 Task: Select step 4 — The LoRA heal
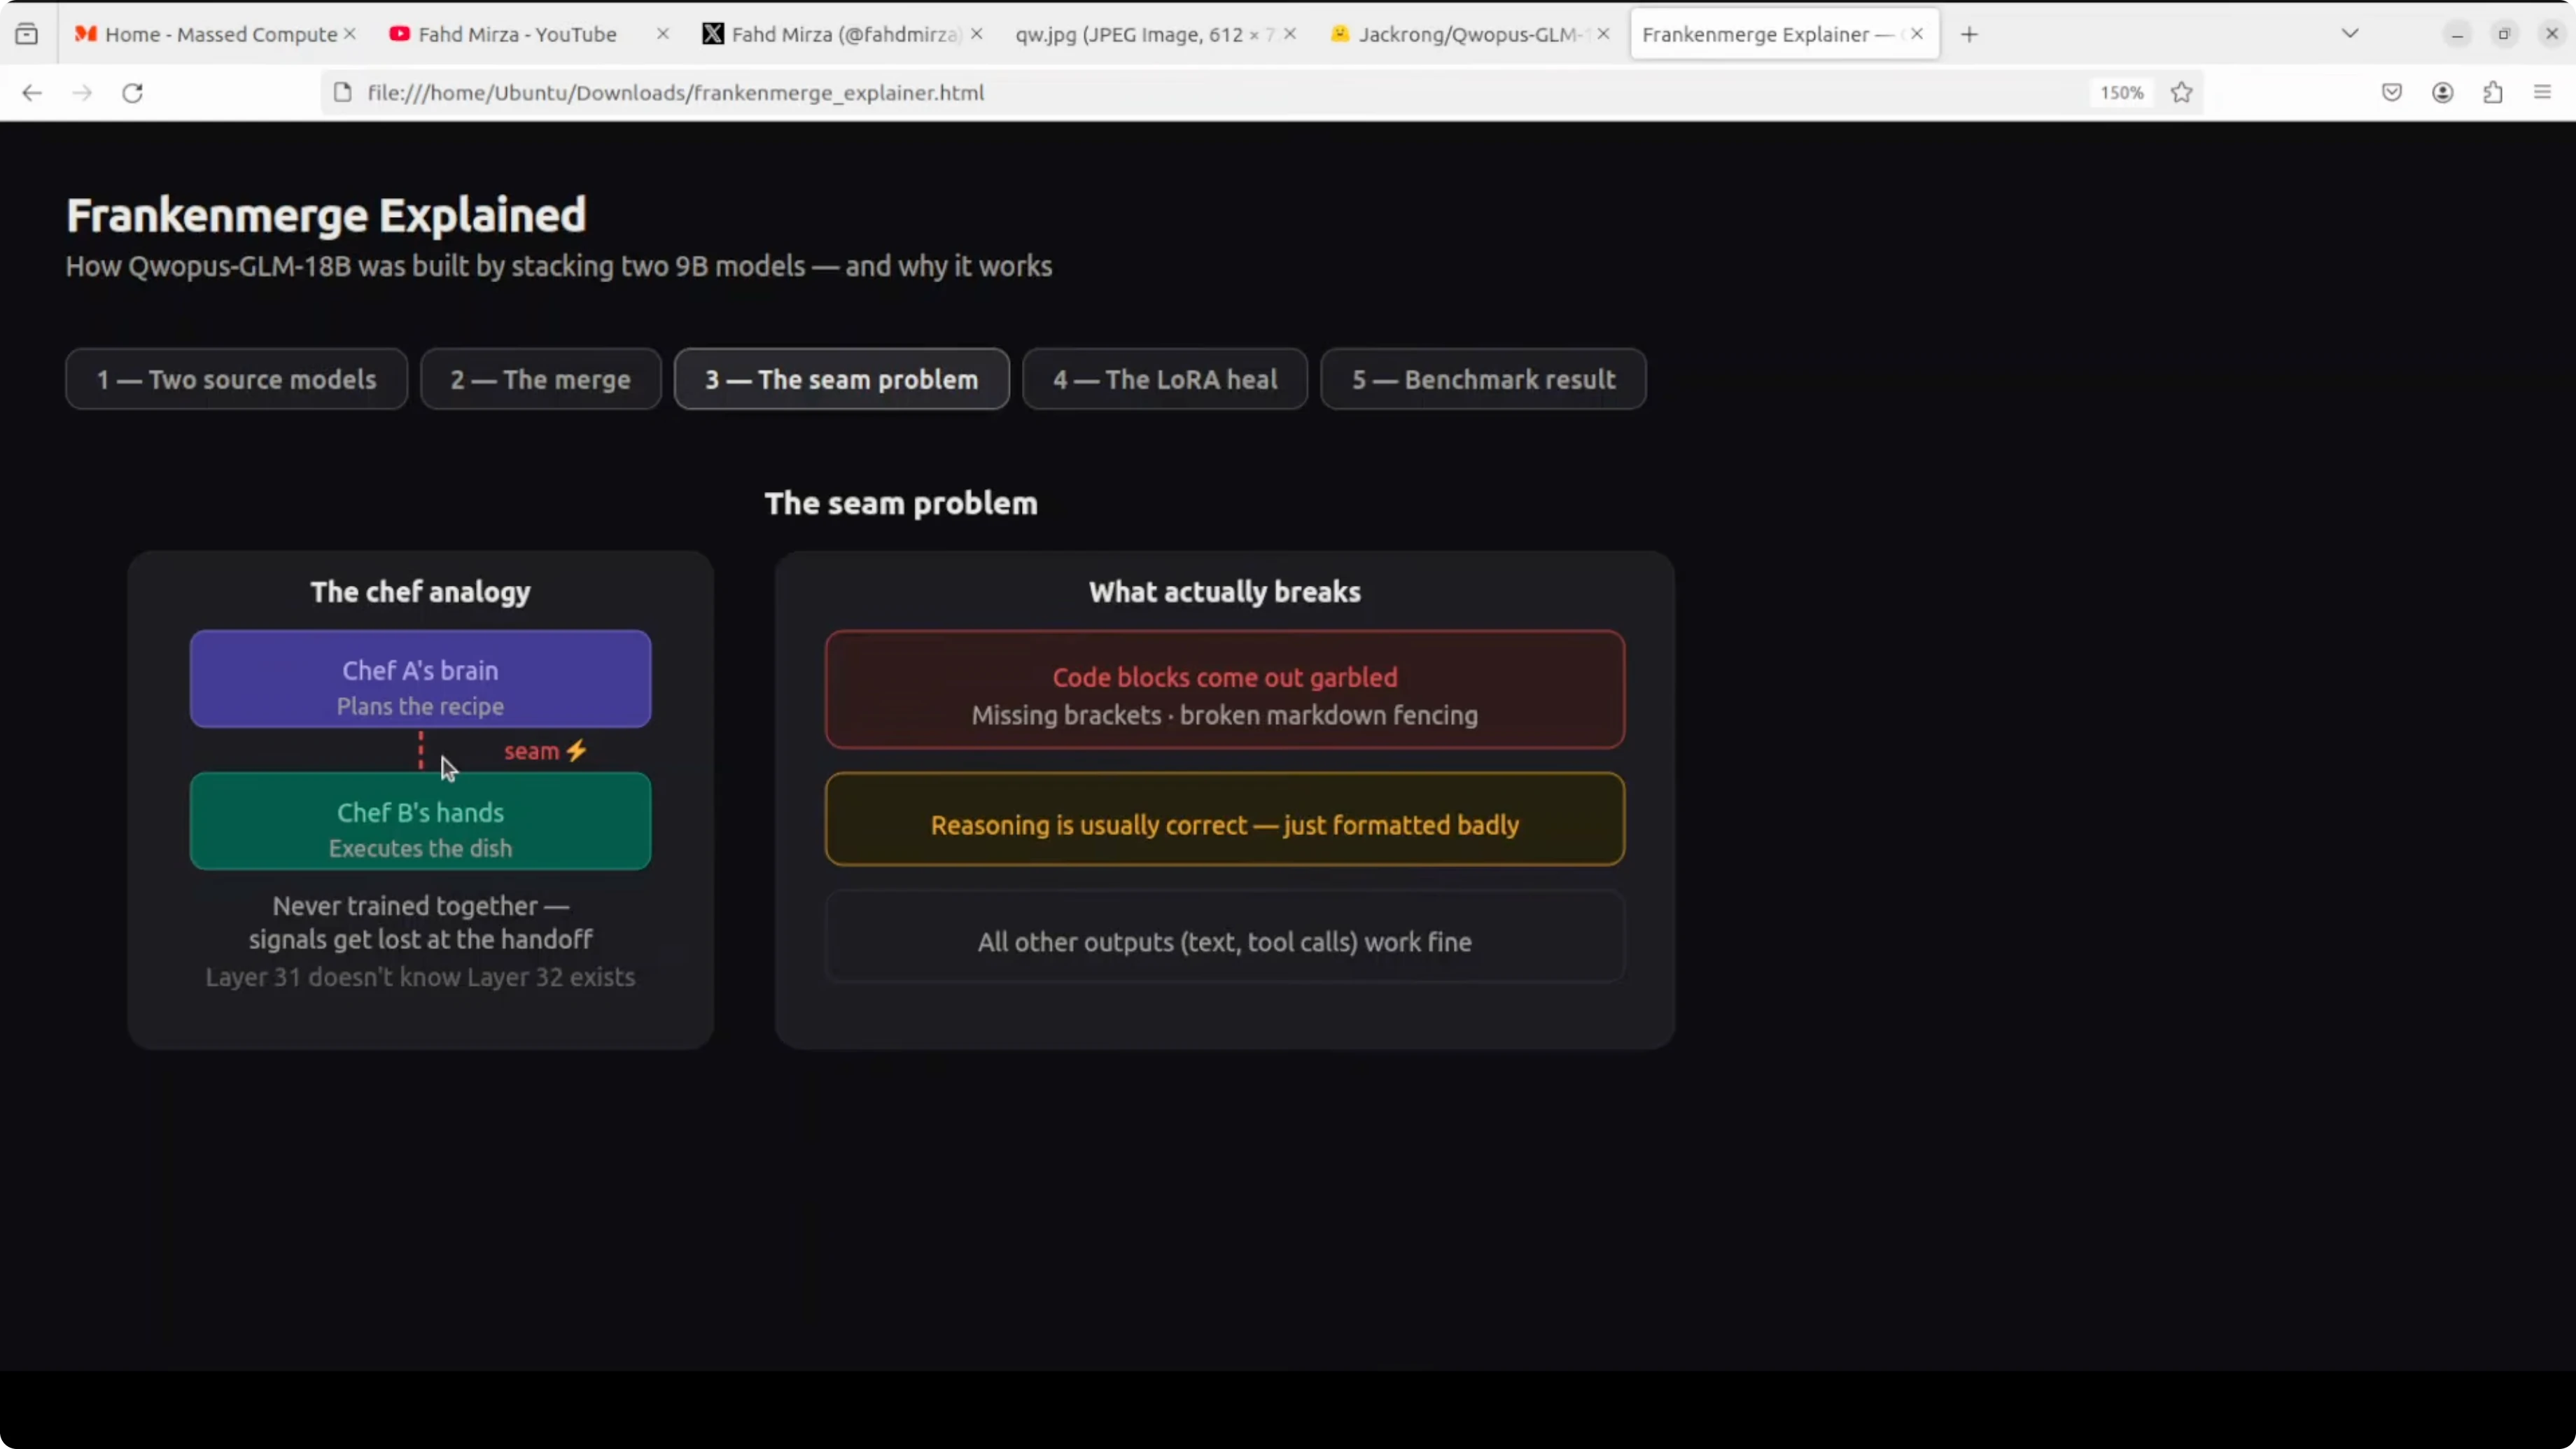click(1164, 379)
